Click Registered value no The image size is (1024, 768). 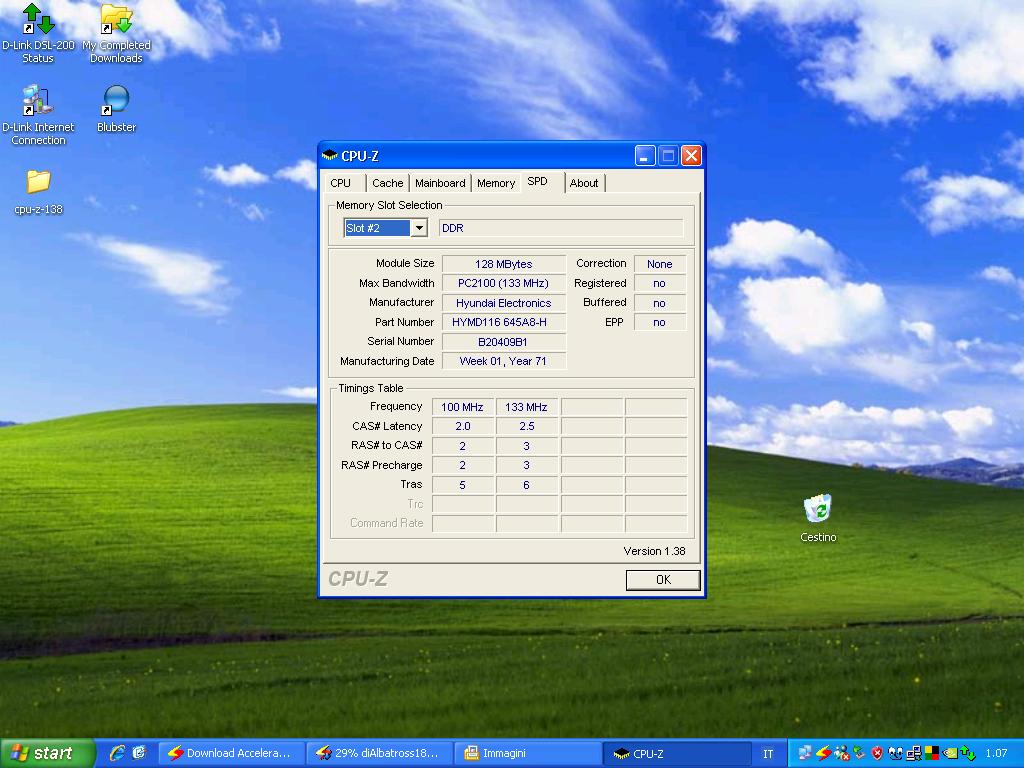coord(660,283)
